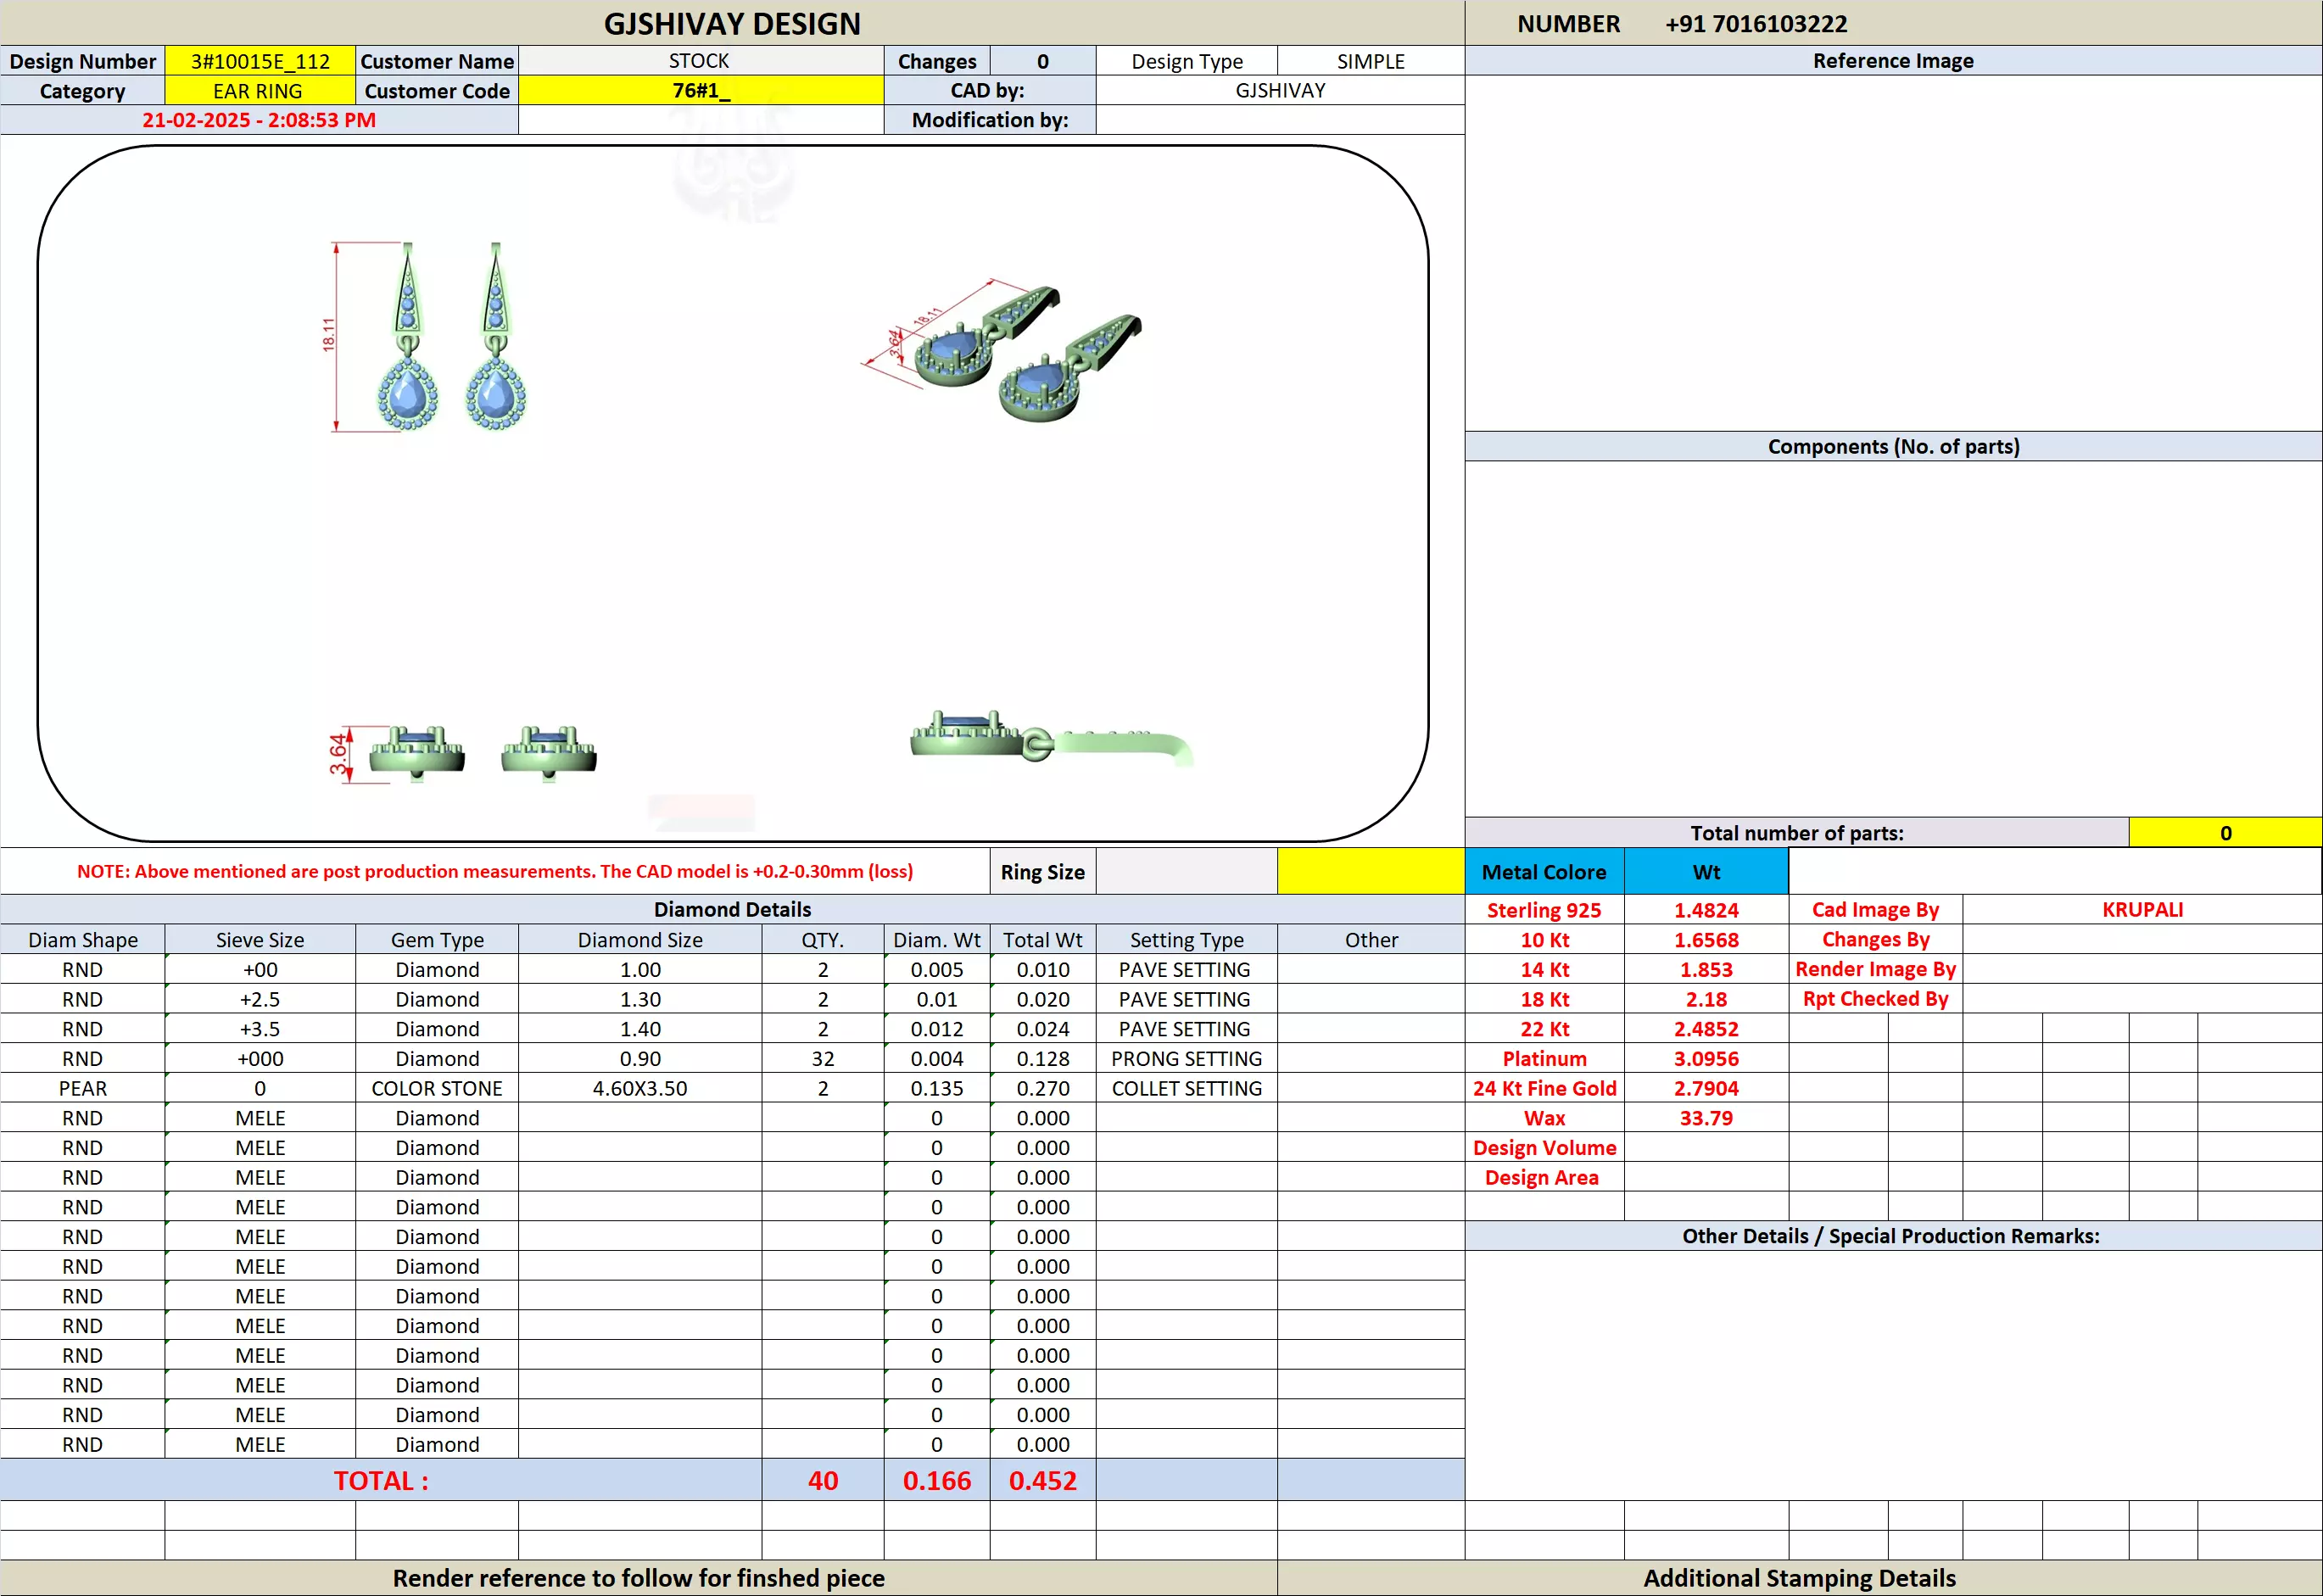Select the PRONG SETTING cell
Screen dimensions: 2323x1596
click(1186, 1058)
